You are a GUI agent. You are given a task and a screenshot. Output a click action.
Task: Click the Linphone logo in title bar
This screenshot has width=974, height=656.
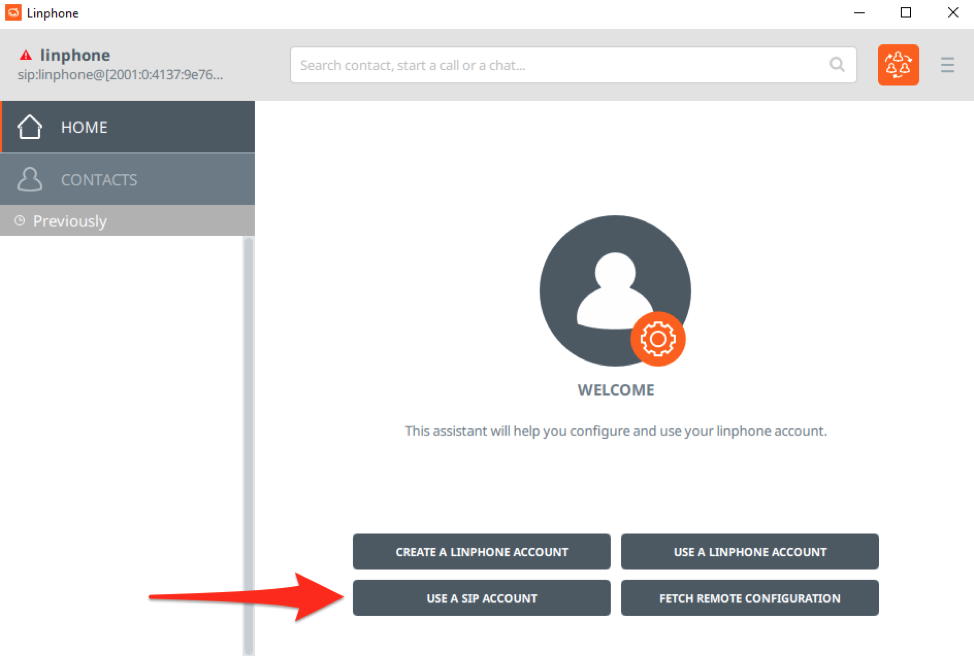pyautogui.click(x=13, y=13)
